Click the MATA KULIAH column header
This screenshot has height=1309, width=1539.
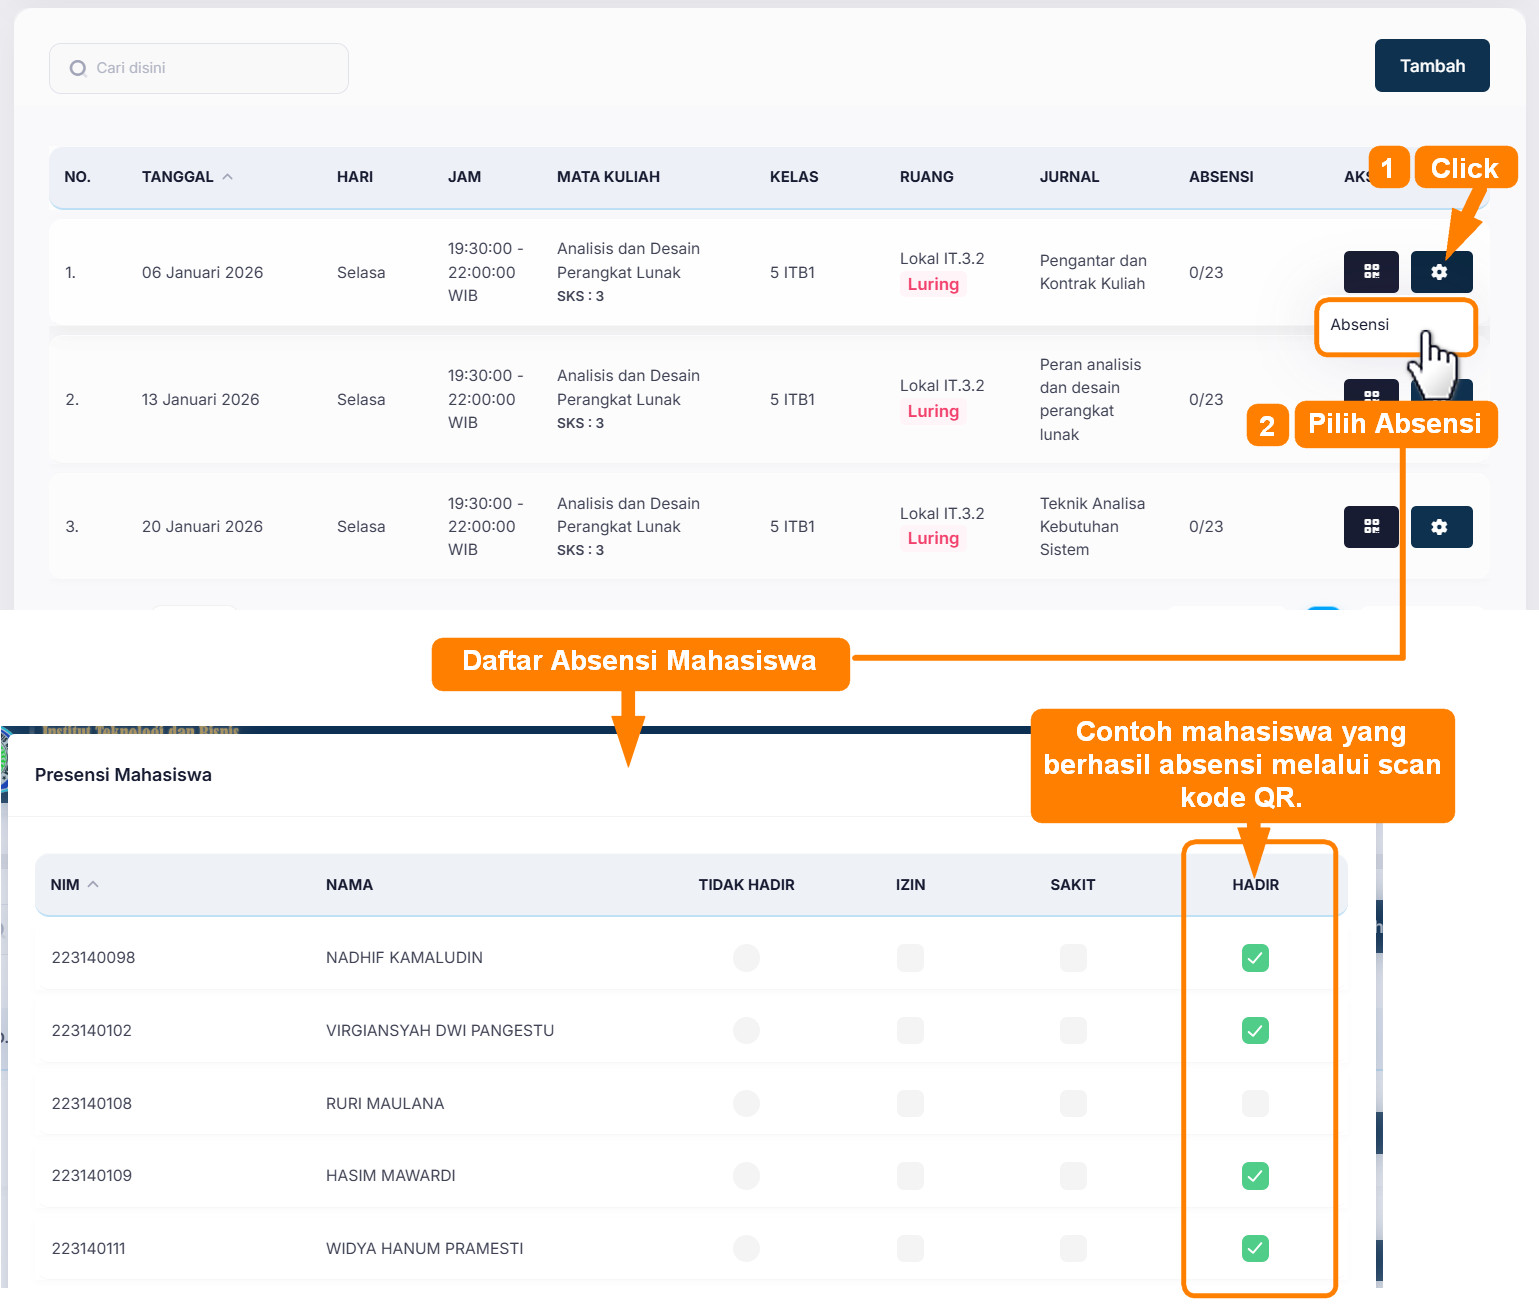click(x=608, y=177)
